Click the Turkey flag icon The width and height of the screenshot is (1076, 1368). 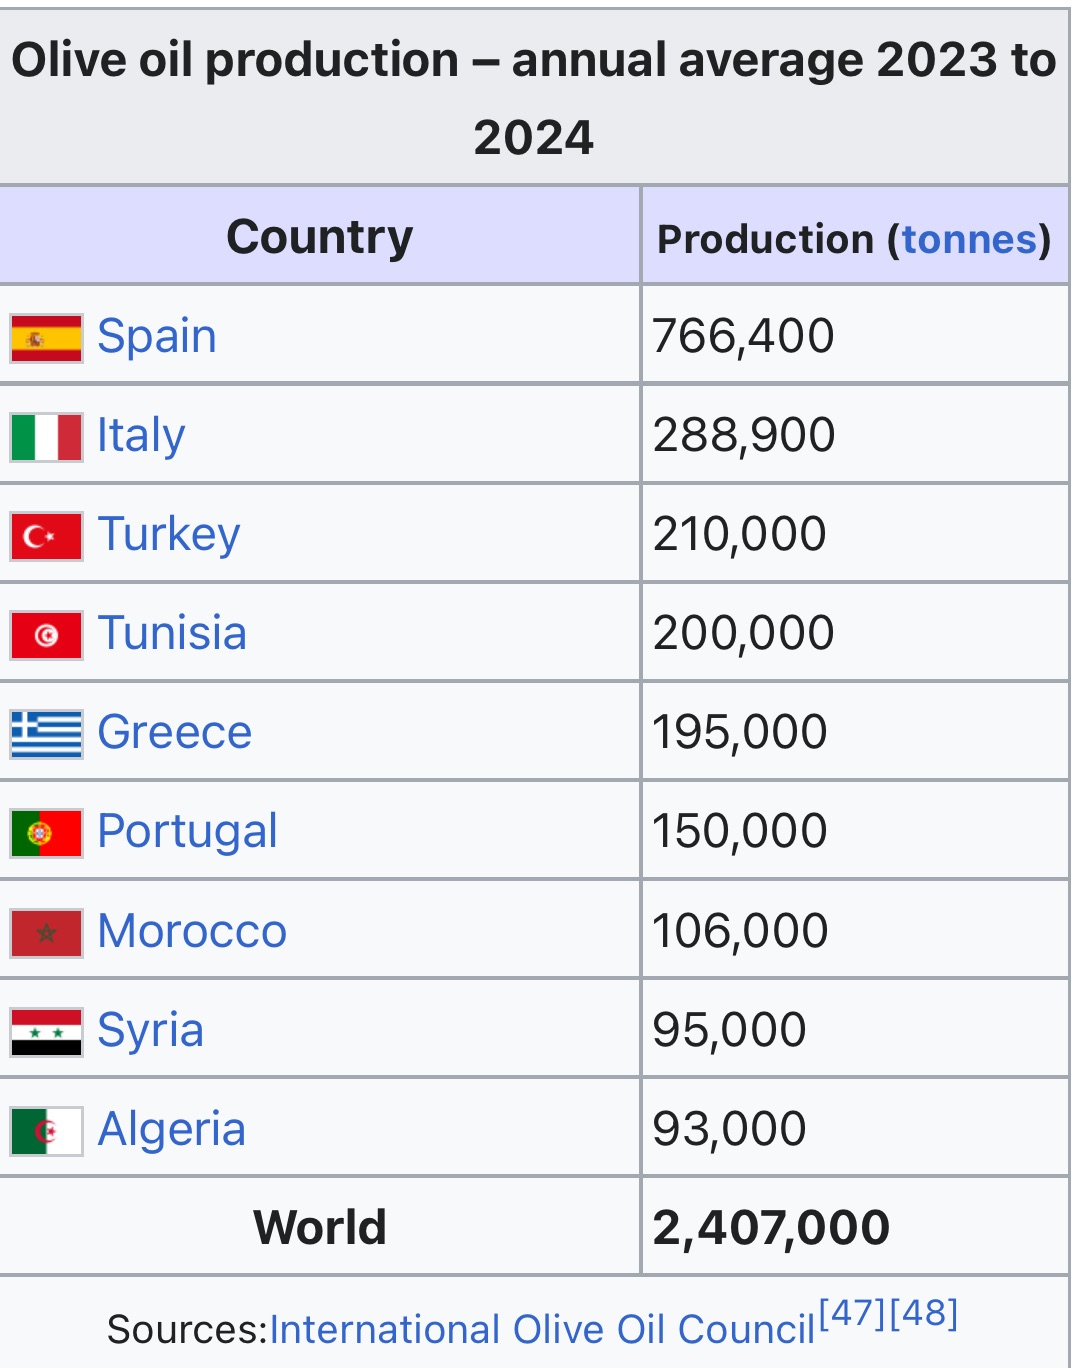click(x=46, y=536)
